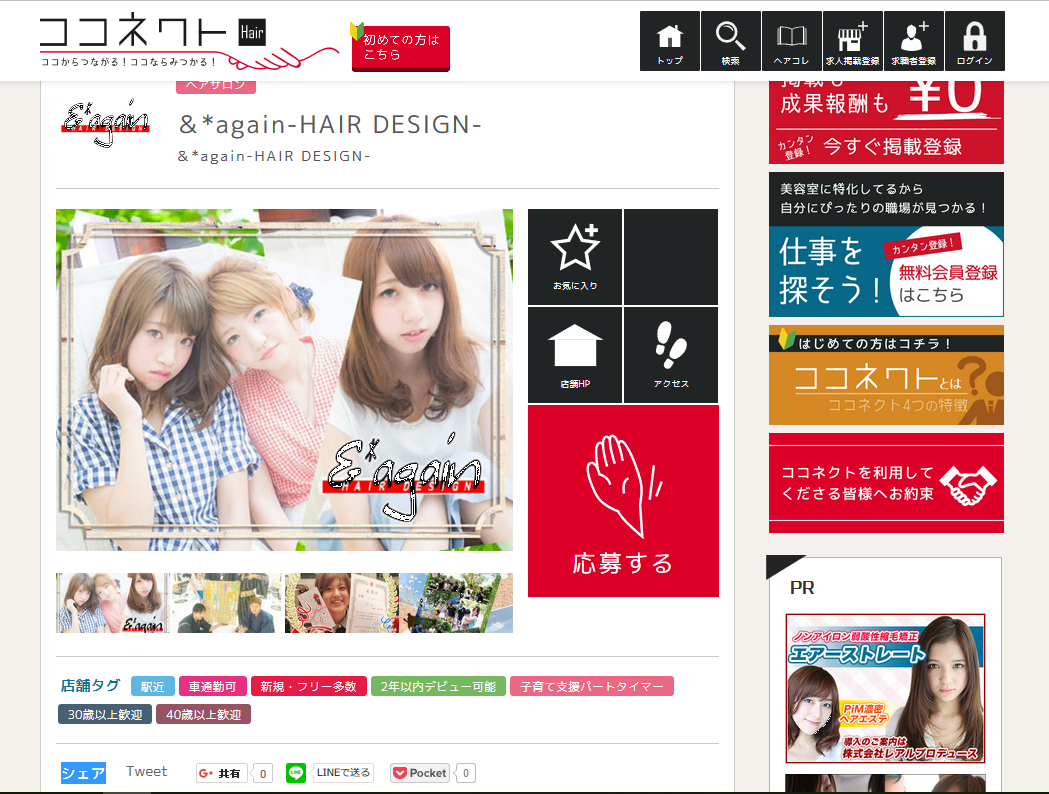The height and width of the screenshot is (794, 1049).
Task: Click the アクセス footprints icon
Action: [671, 354]
